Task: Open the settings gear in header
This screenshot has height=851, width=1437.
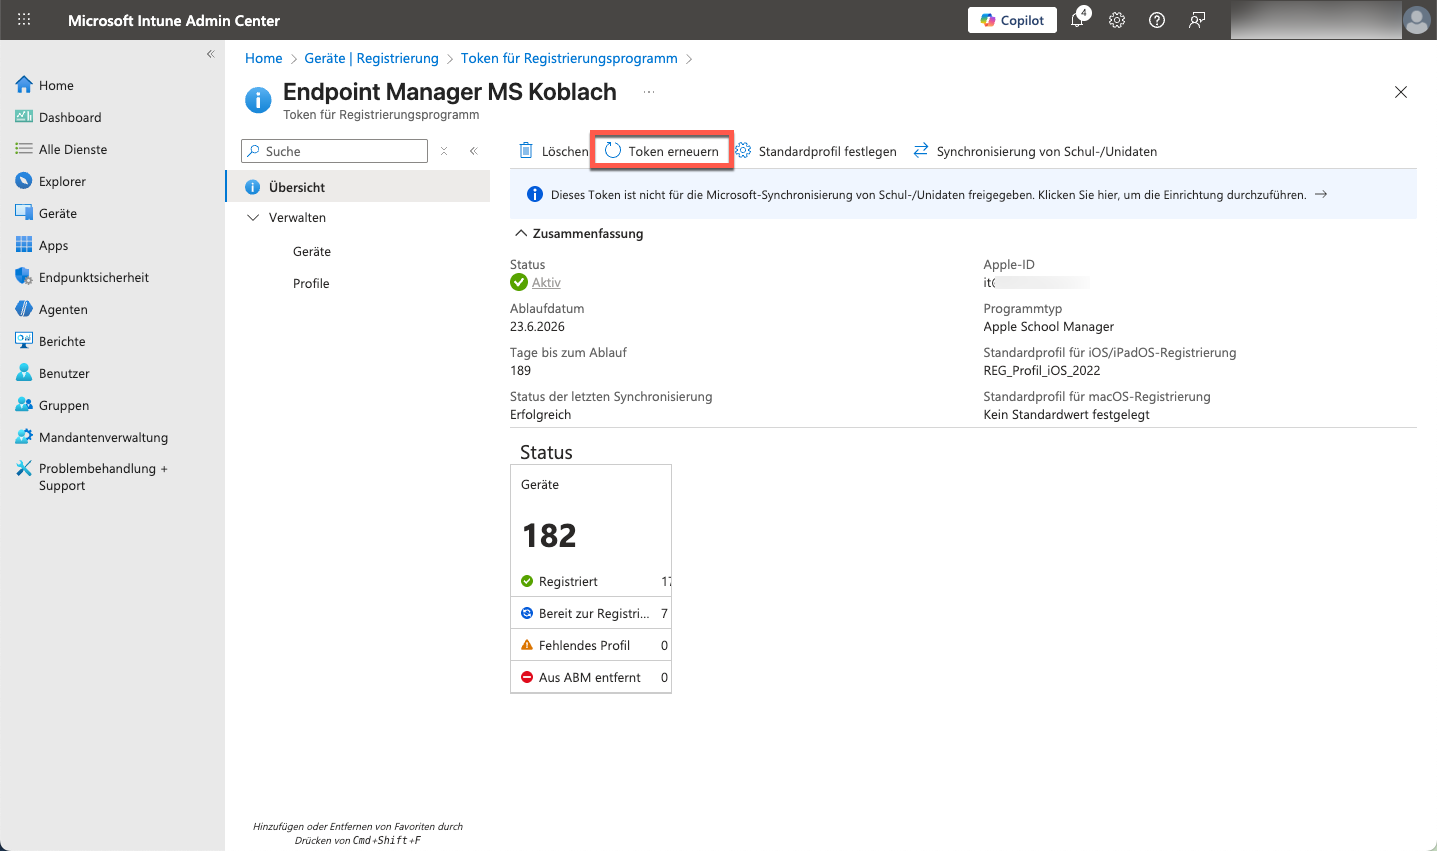Action: [x=1117, y=20]
